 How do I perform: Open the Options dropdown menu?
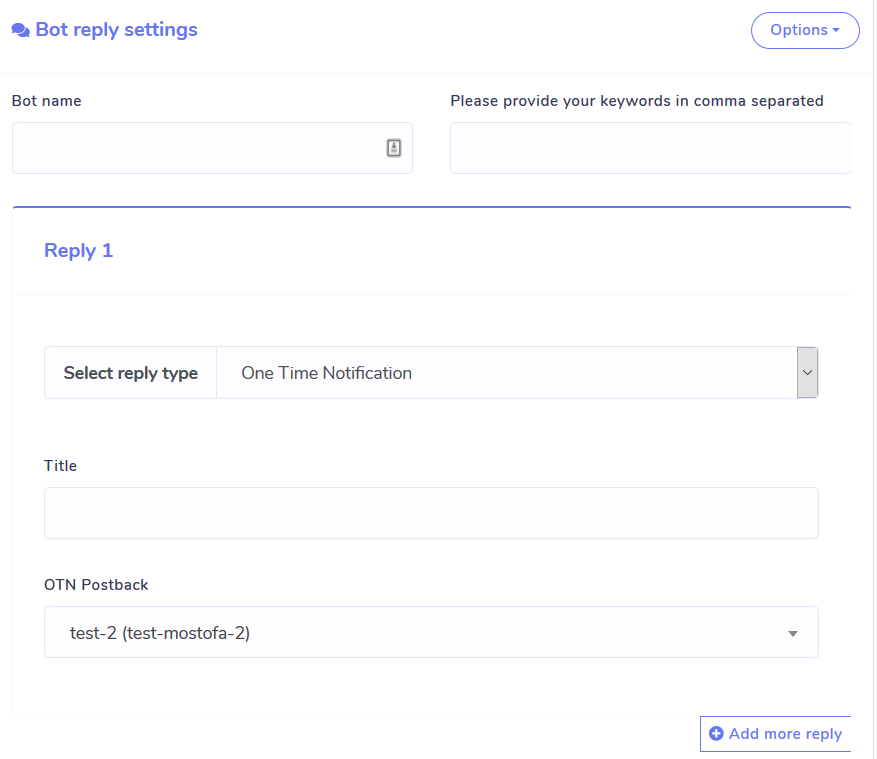click(x=805, y=30)
